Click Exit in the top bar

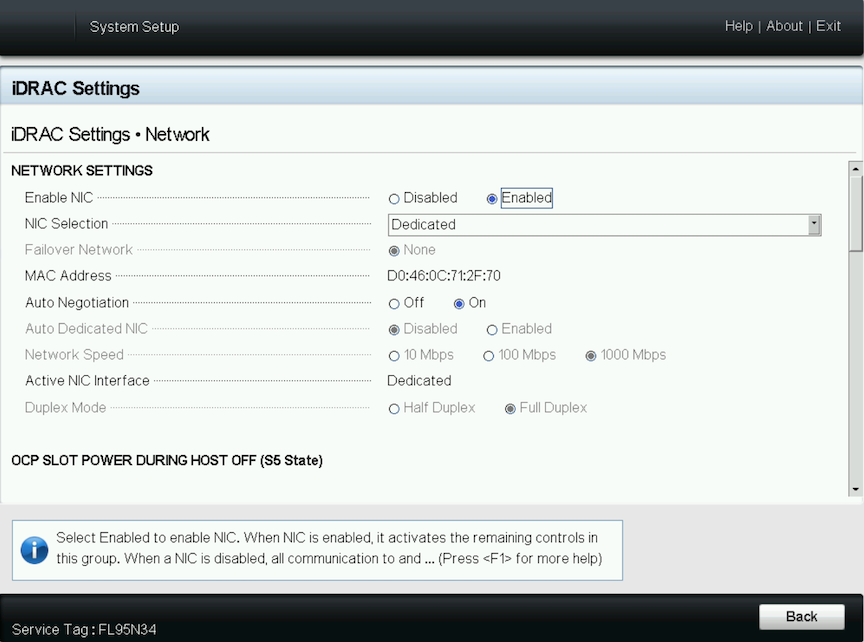pyautogui.click(x=828, y=26)
